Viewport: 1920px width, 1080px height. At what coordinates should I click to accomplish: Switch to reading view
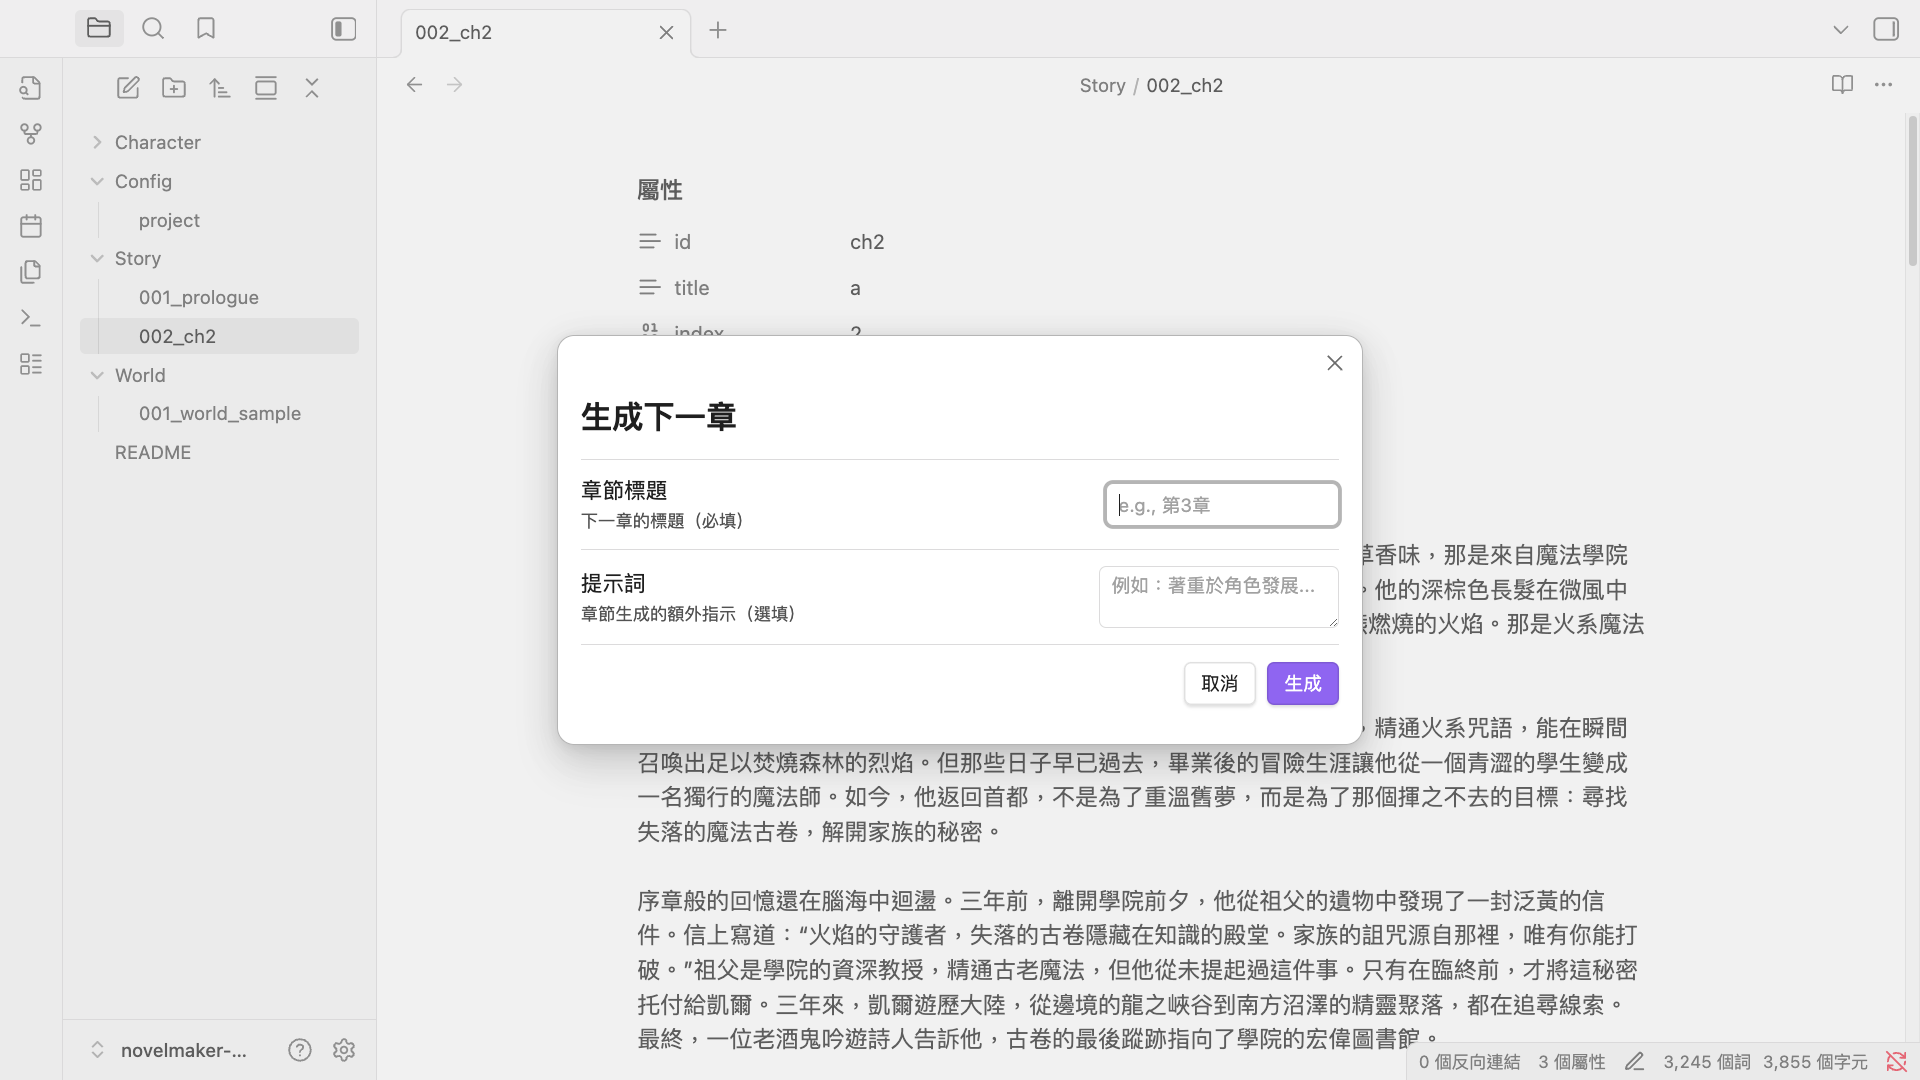click(x=1842, y=85)
